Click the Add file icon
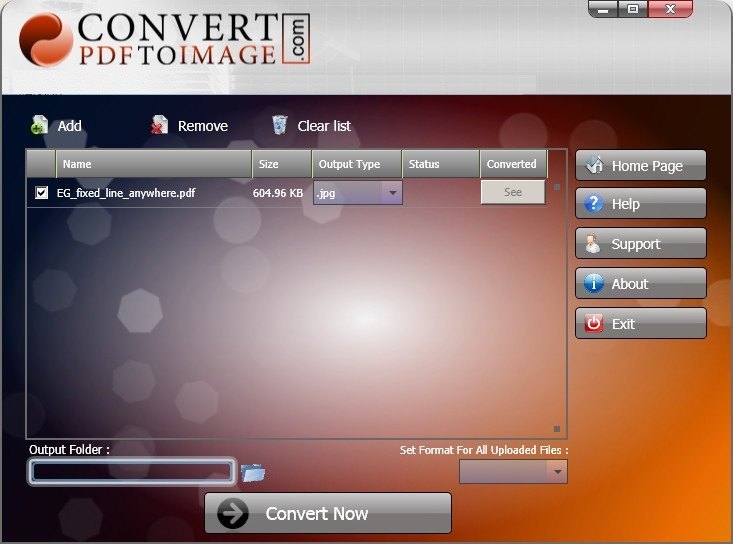733x544 pixels. point(39,125)
